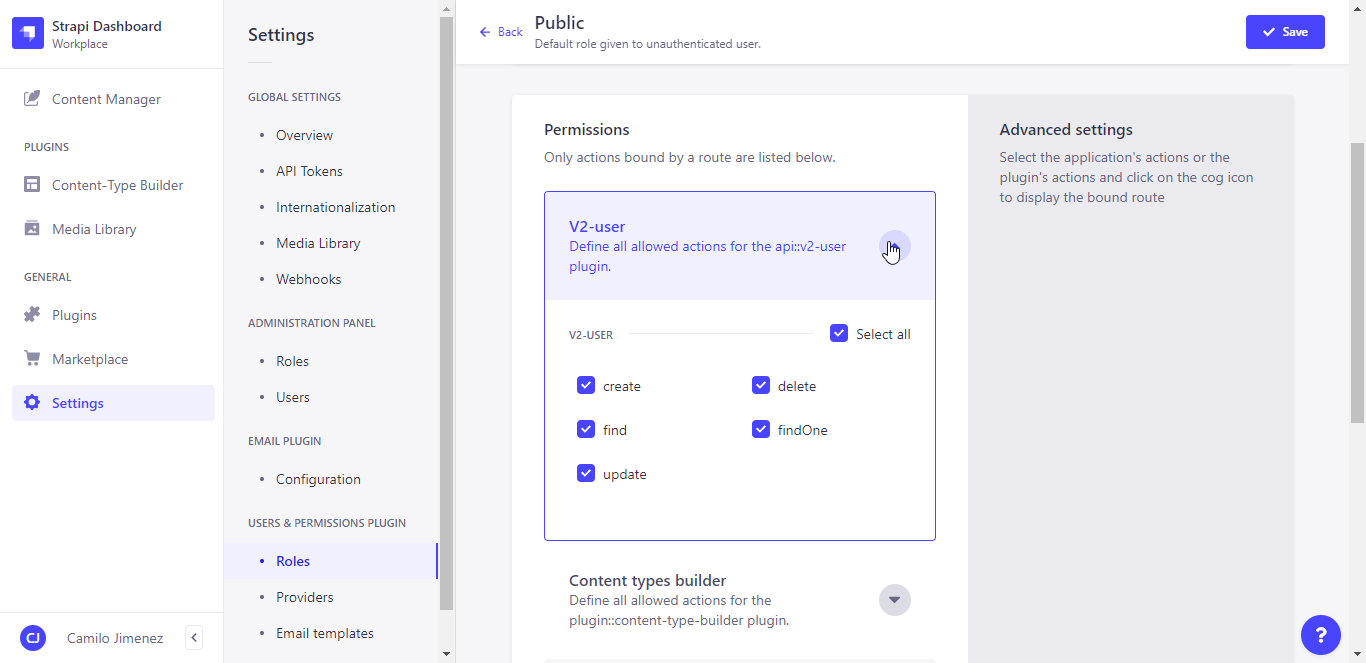Open API Tokens settings page
Image resolution: width=1366 pixels, height=663 pixels.
pos(309,171)
